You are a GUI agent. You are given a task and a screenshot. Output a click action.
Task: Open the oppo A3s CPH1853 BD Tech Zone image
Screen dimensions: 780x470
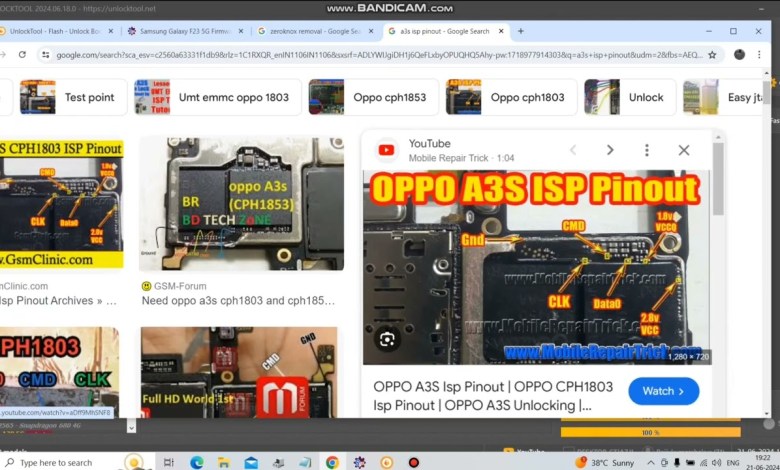click(242, 204)
